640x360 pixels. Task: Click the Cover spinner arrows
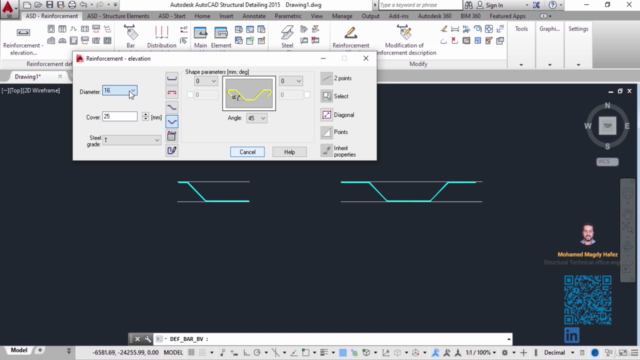tap(146, 116)
